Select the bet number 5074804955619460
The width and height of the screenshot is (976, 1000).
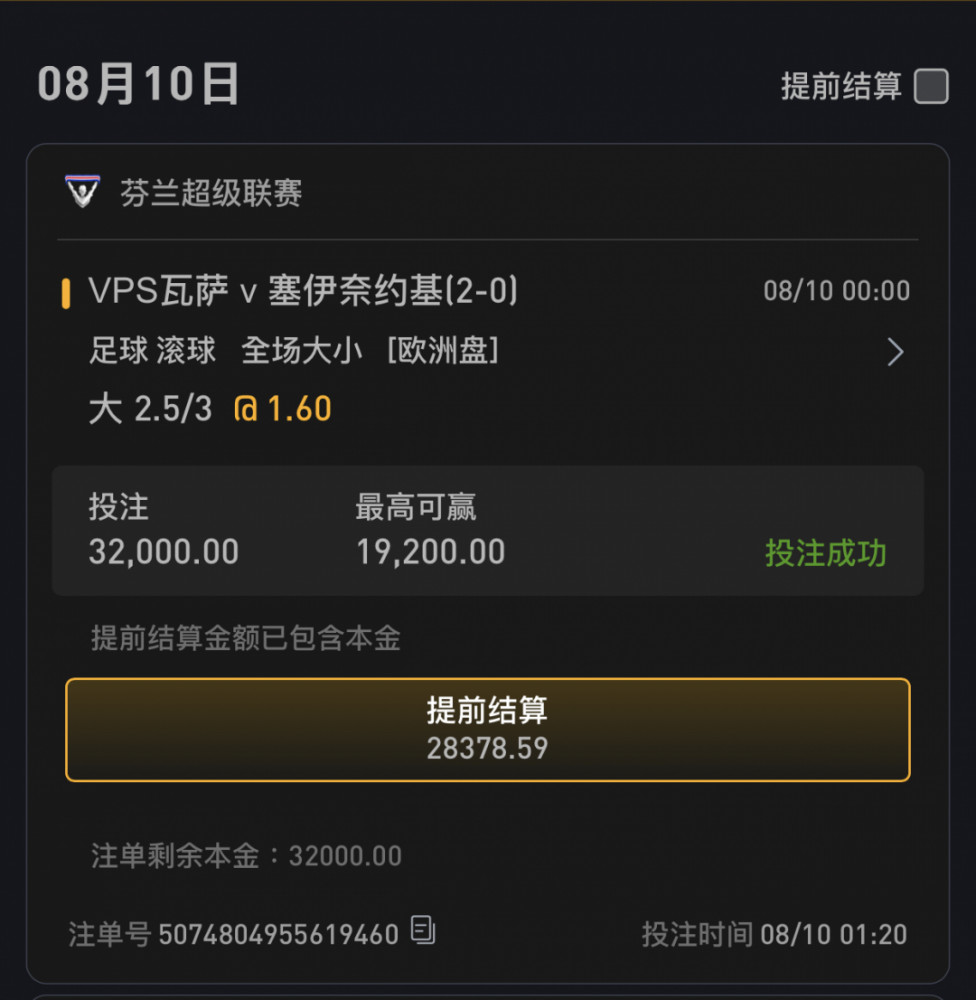(x=279, y=934)
